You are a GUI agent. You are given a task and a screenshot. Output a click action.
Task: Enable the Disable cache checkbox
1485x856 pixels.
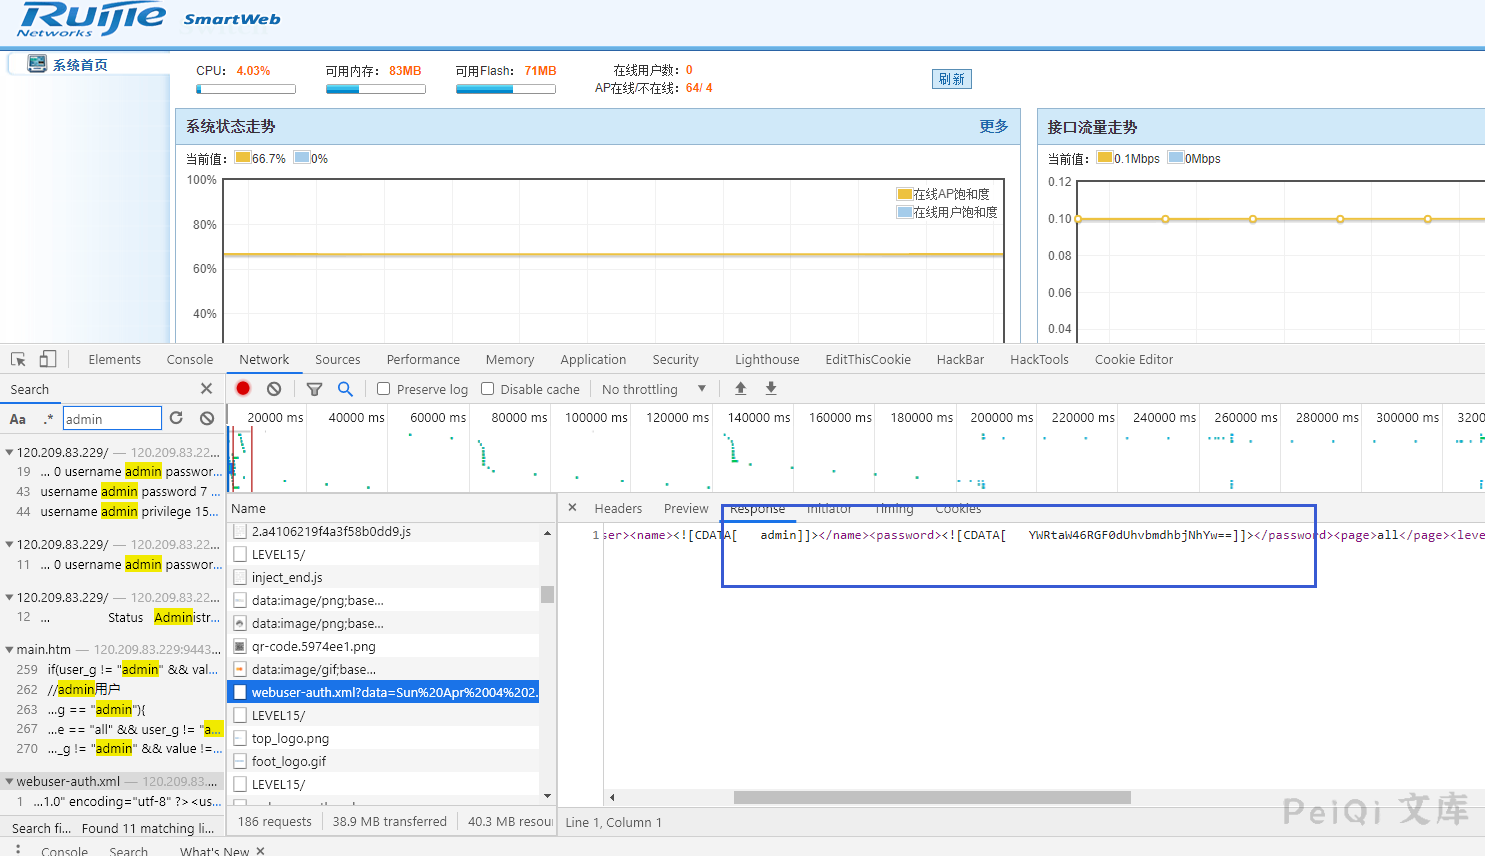(x=488, y=389)
